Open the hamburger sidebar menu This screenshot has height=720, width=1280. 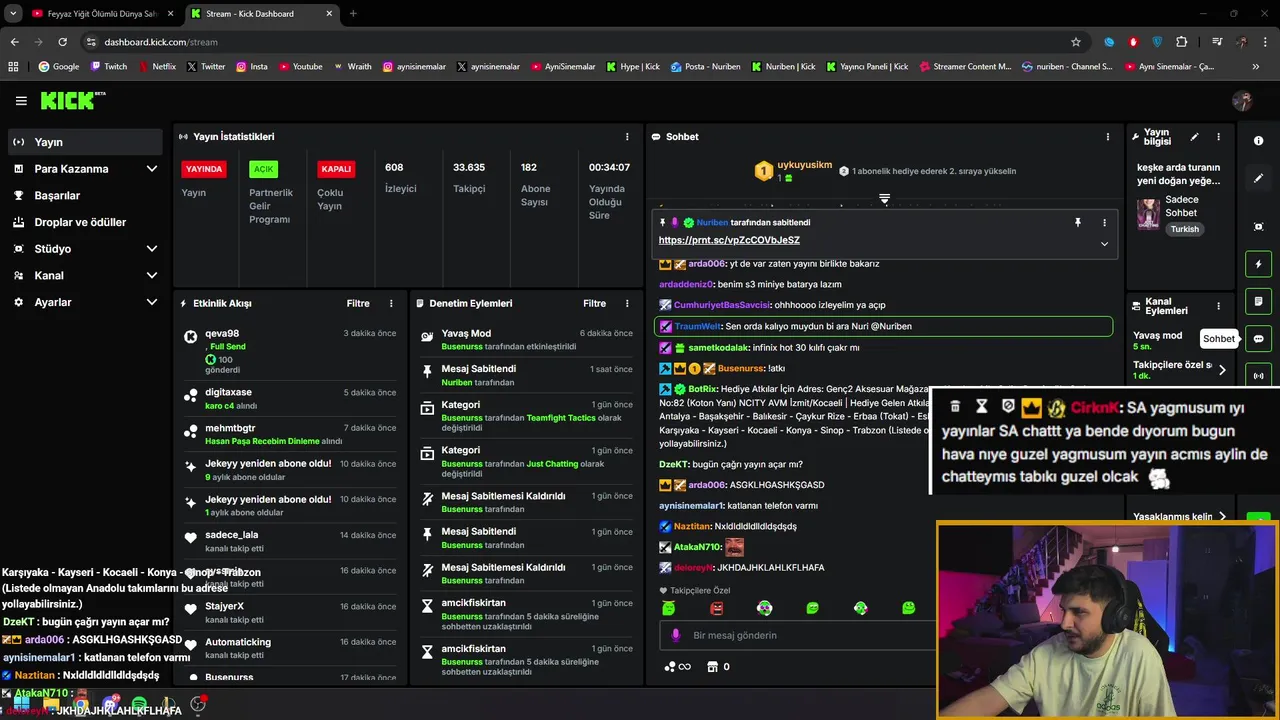(21, 101)
